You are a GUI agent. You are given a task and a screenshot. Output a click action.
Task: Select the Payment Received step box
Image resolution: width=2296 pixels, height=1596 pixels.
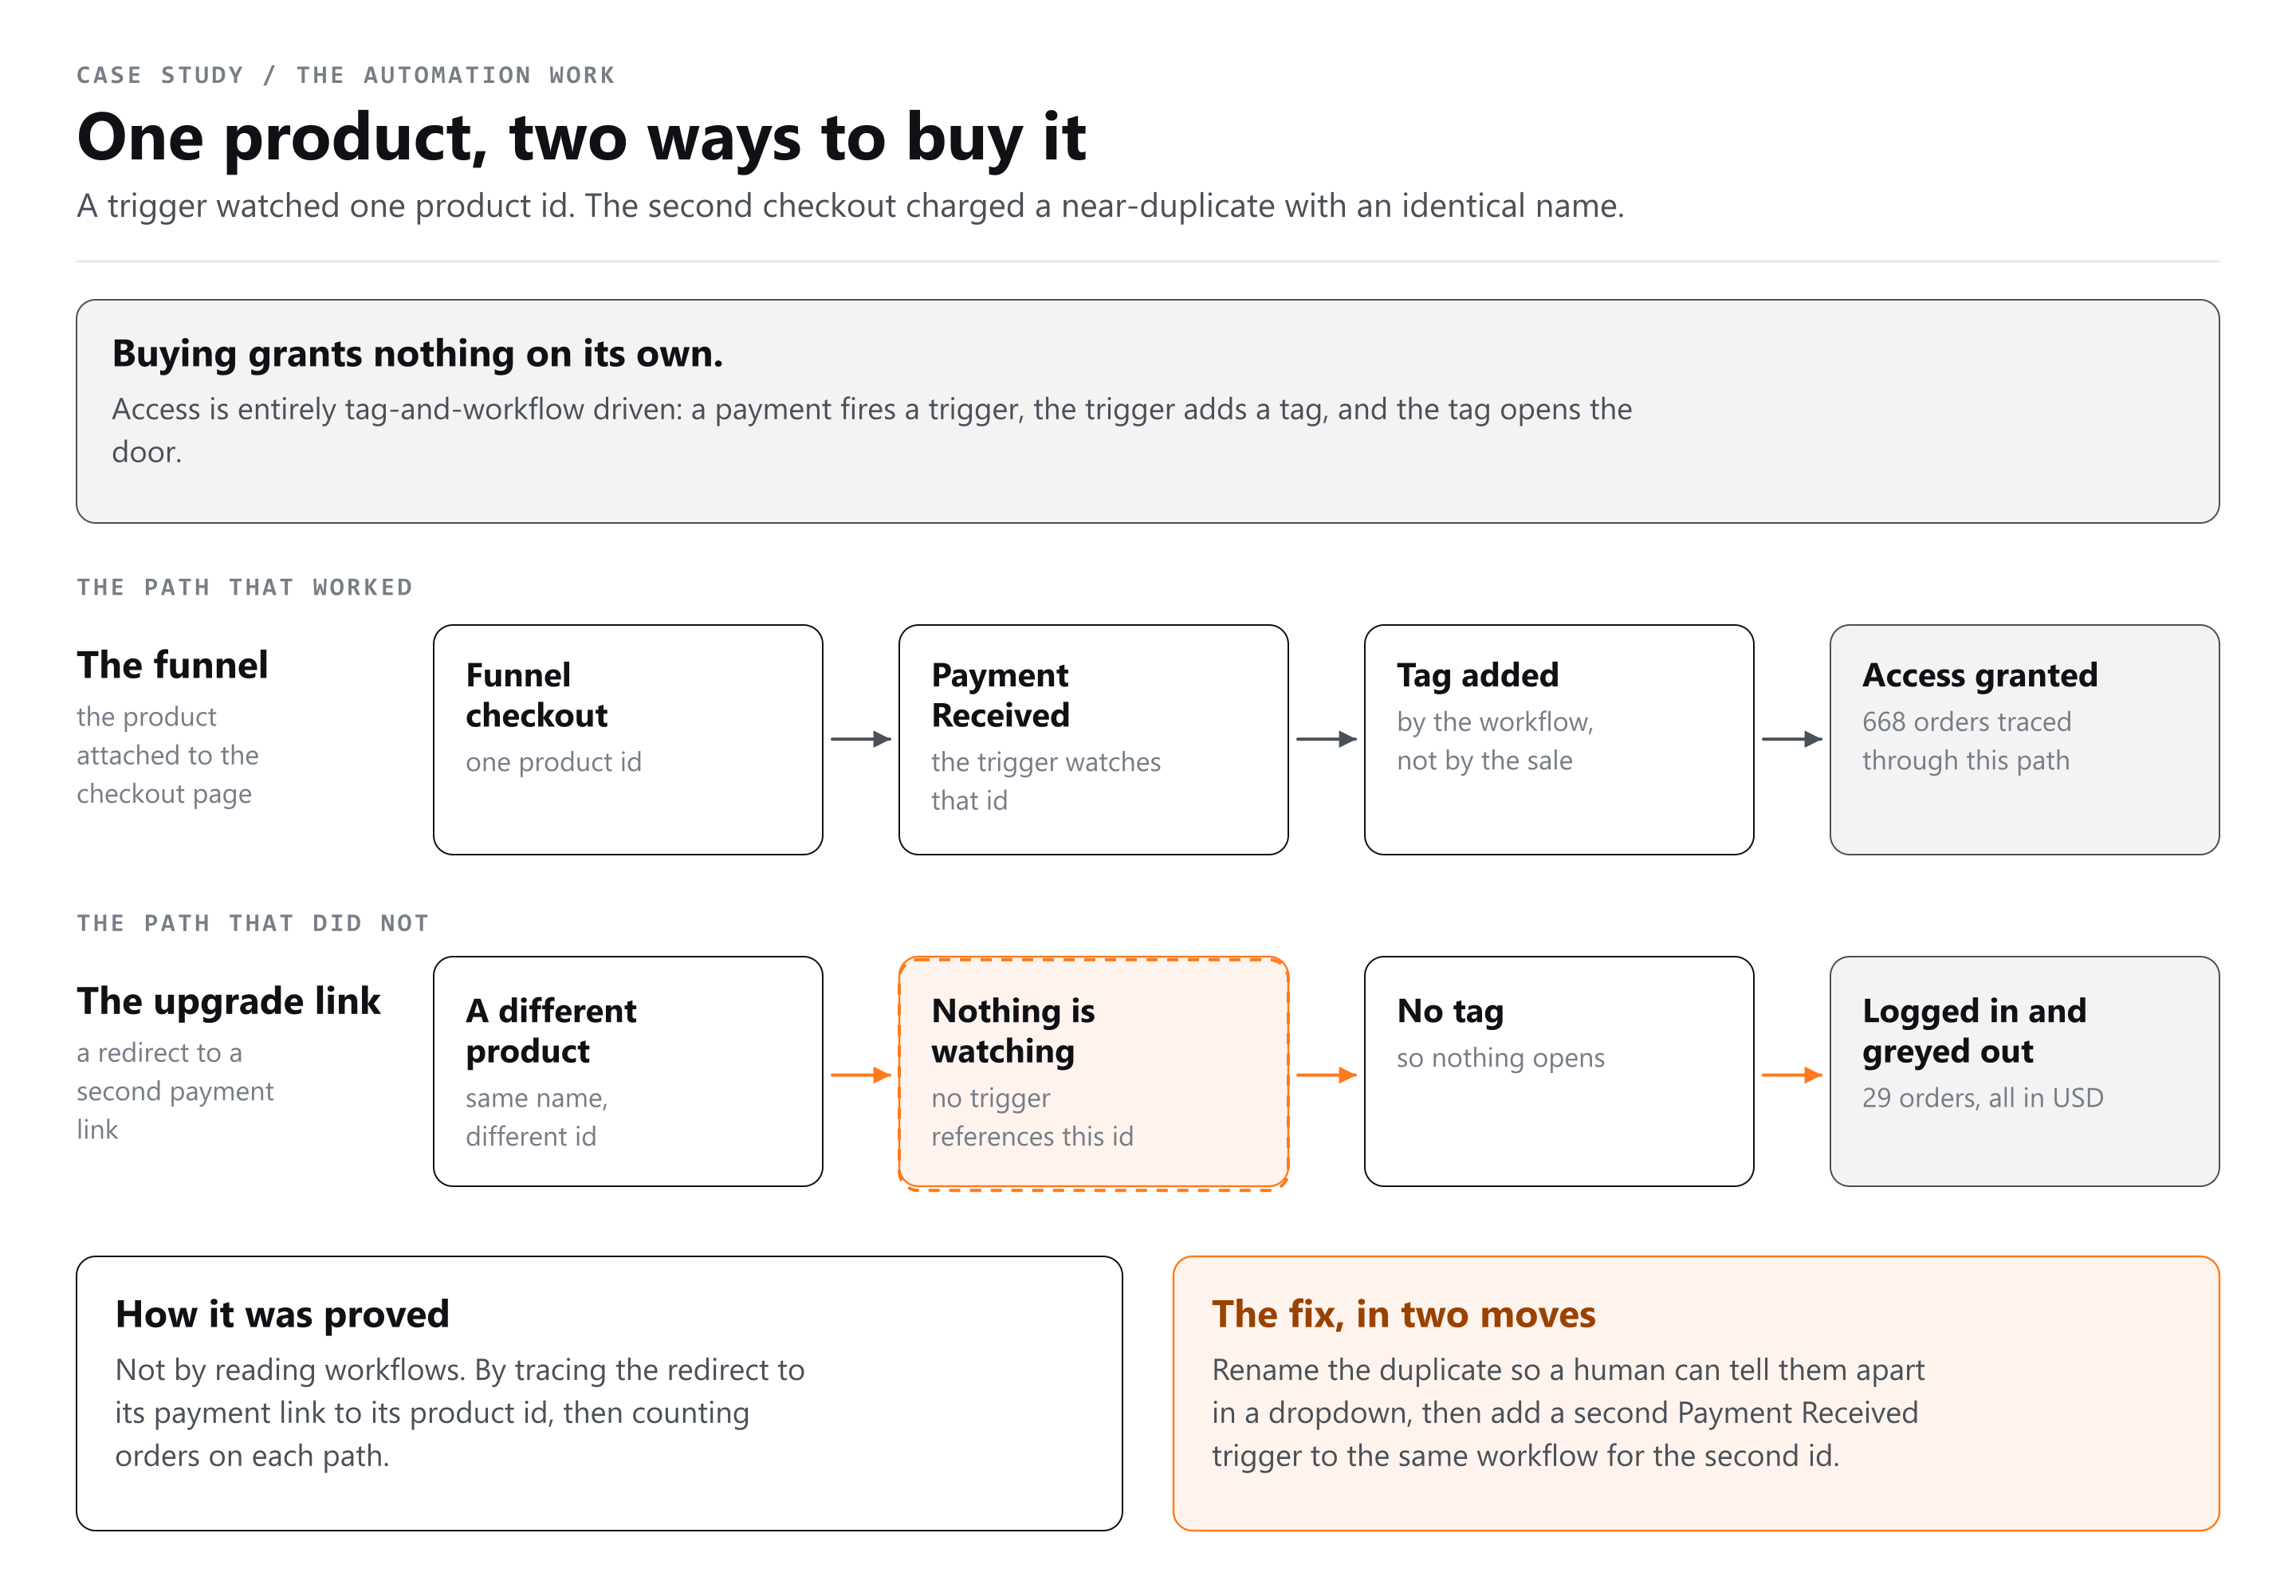pyautogui.click(x=1093, y=740)
